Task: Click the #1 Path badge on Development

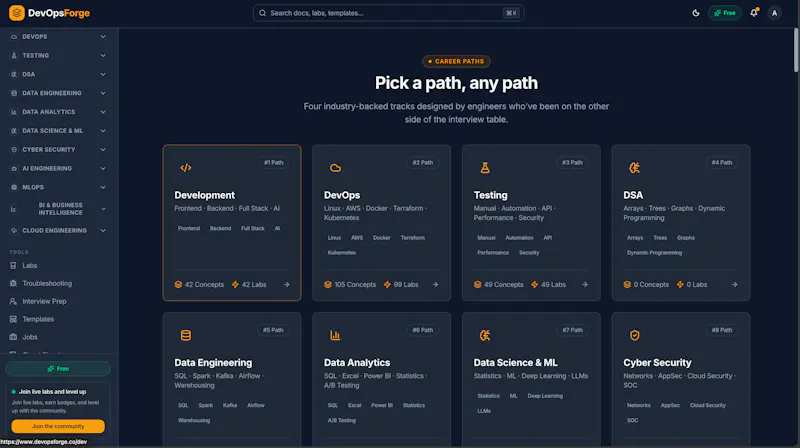Action: pyautogui.click(x=273, y=163)
